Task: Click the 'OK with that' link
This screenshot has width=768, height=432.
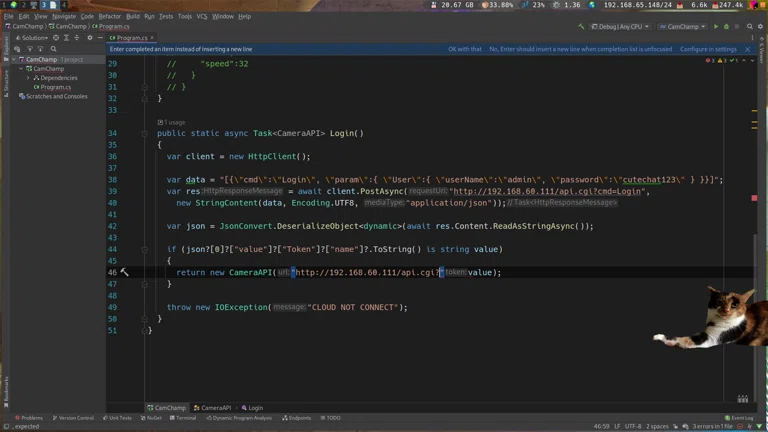Action: pos(464,49)
